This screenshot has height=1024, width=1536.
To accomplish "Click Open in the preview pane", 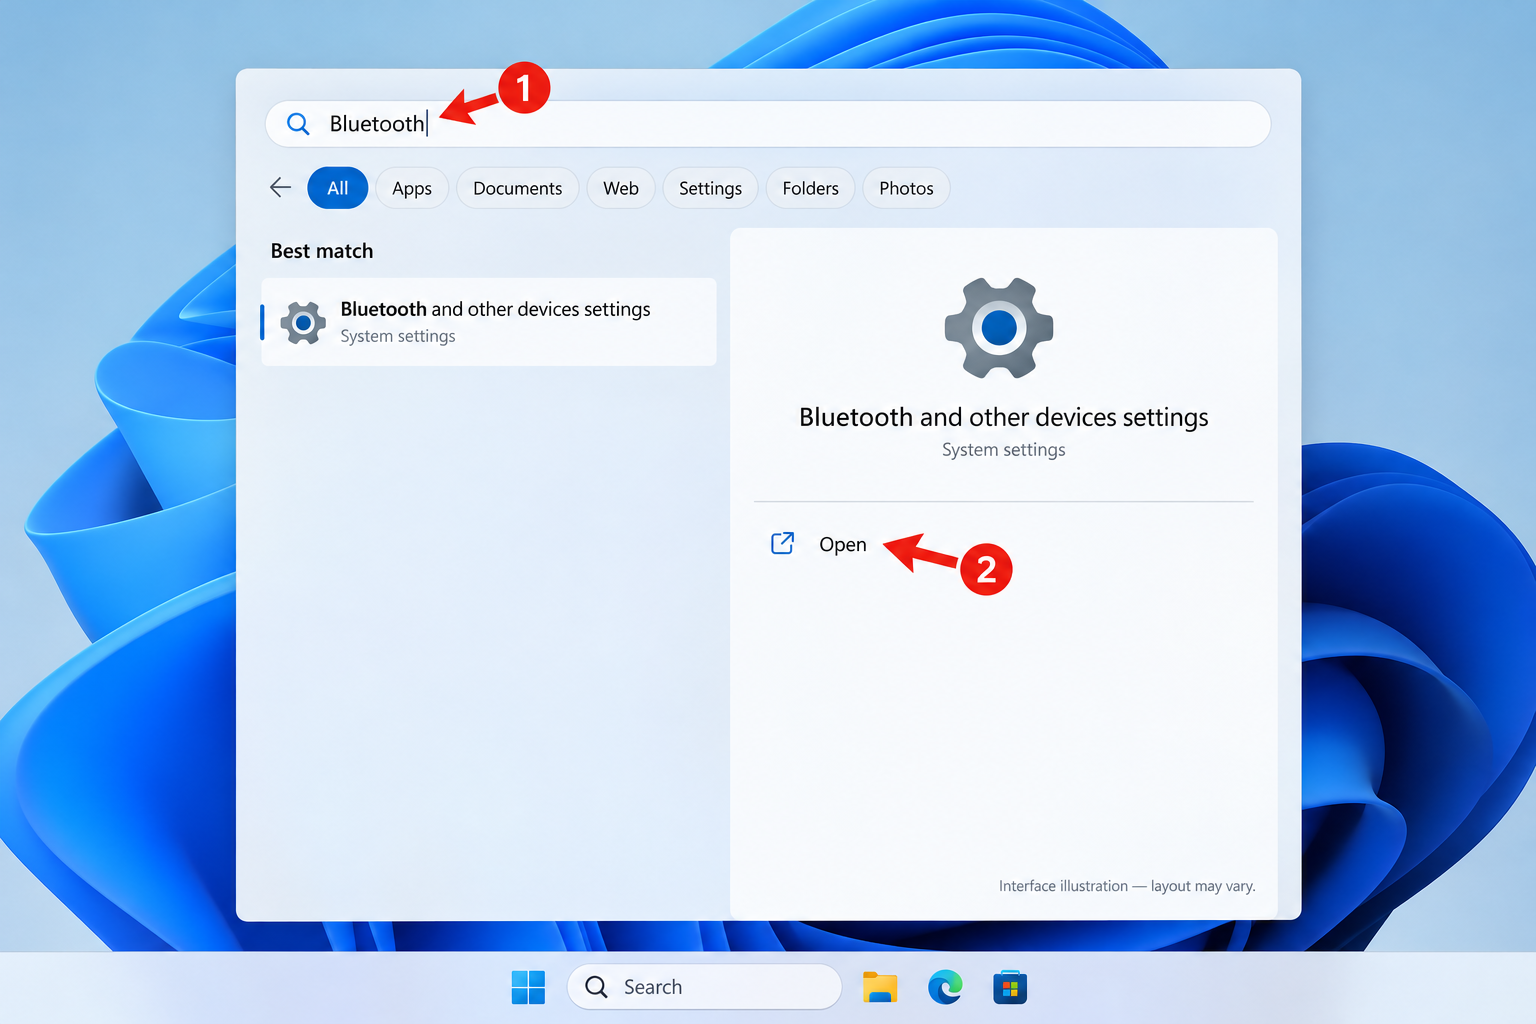I will pyautogui.click(x=843, y=544).
